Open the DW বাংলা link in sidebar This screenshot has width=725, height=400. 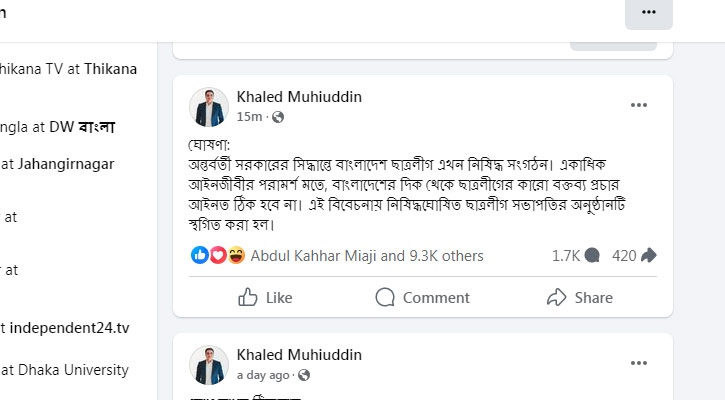pos(89,127)
